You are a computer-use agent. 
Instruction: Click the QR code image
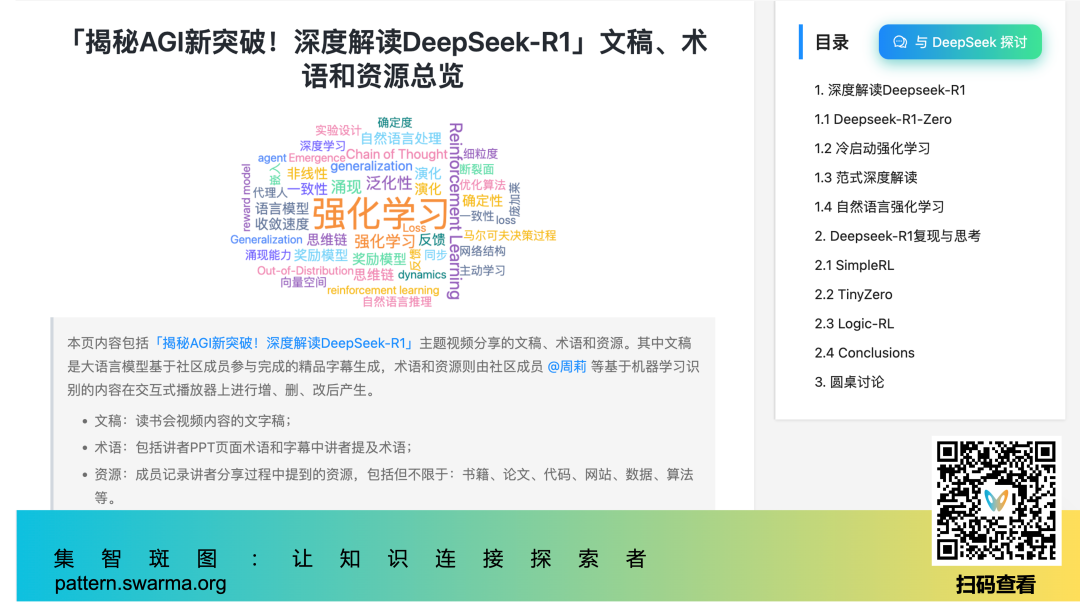[996, 501]
